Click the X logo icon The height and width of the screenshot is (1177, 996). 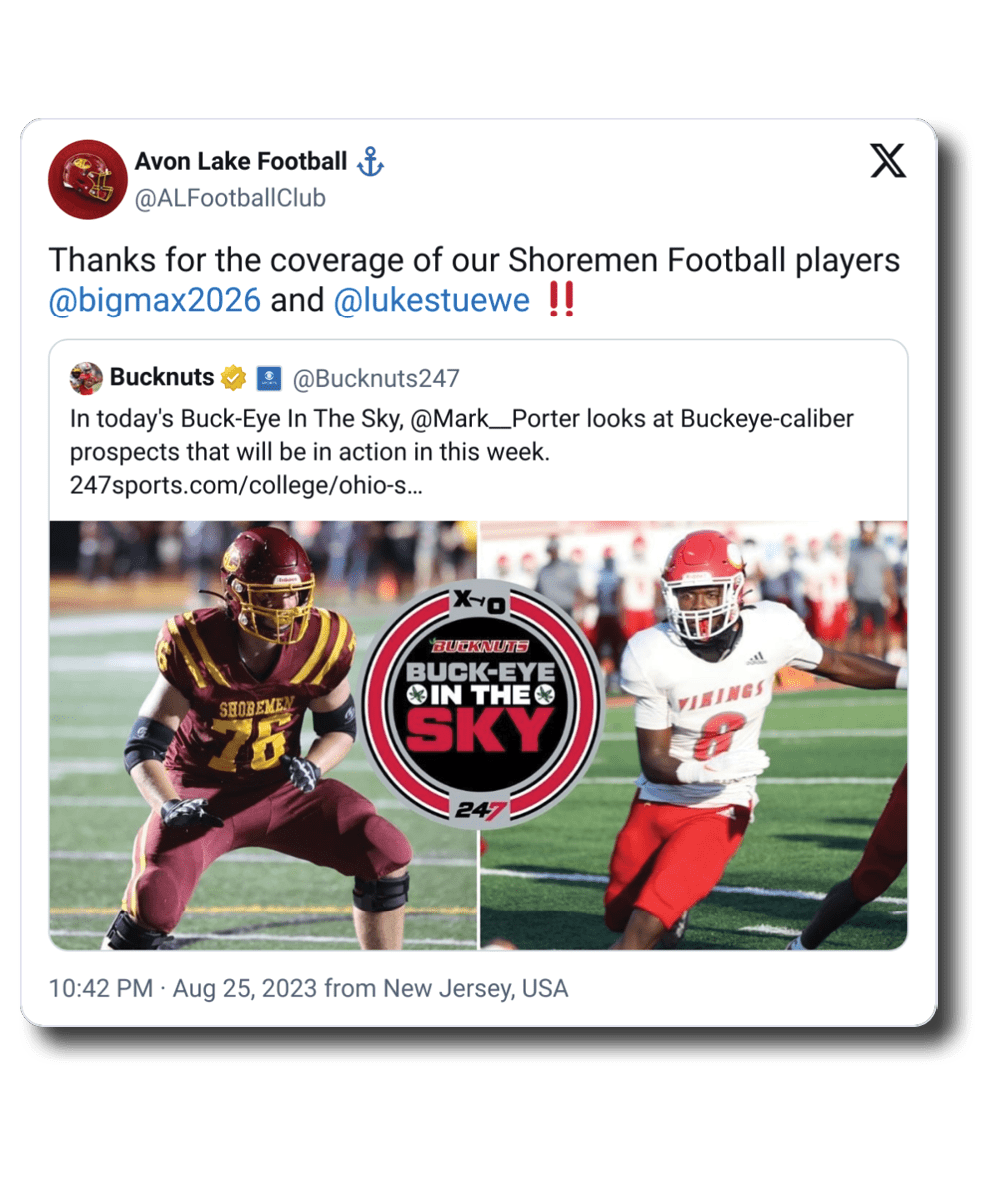tap(888, 161)
